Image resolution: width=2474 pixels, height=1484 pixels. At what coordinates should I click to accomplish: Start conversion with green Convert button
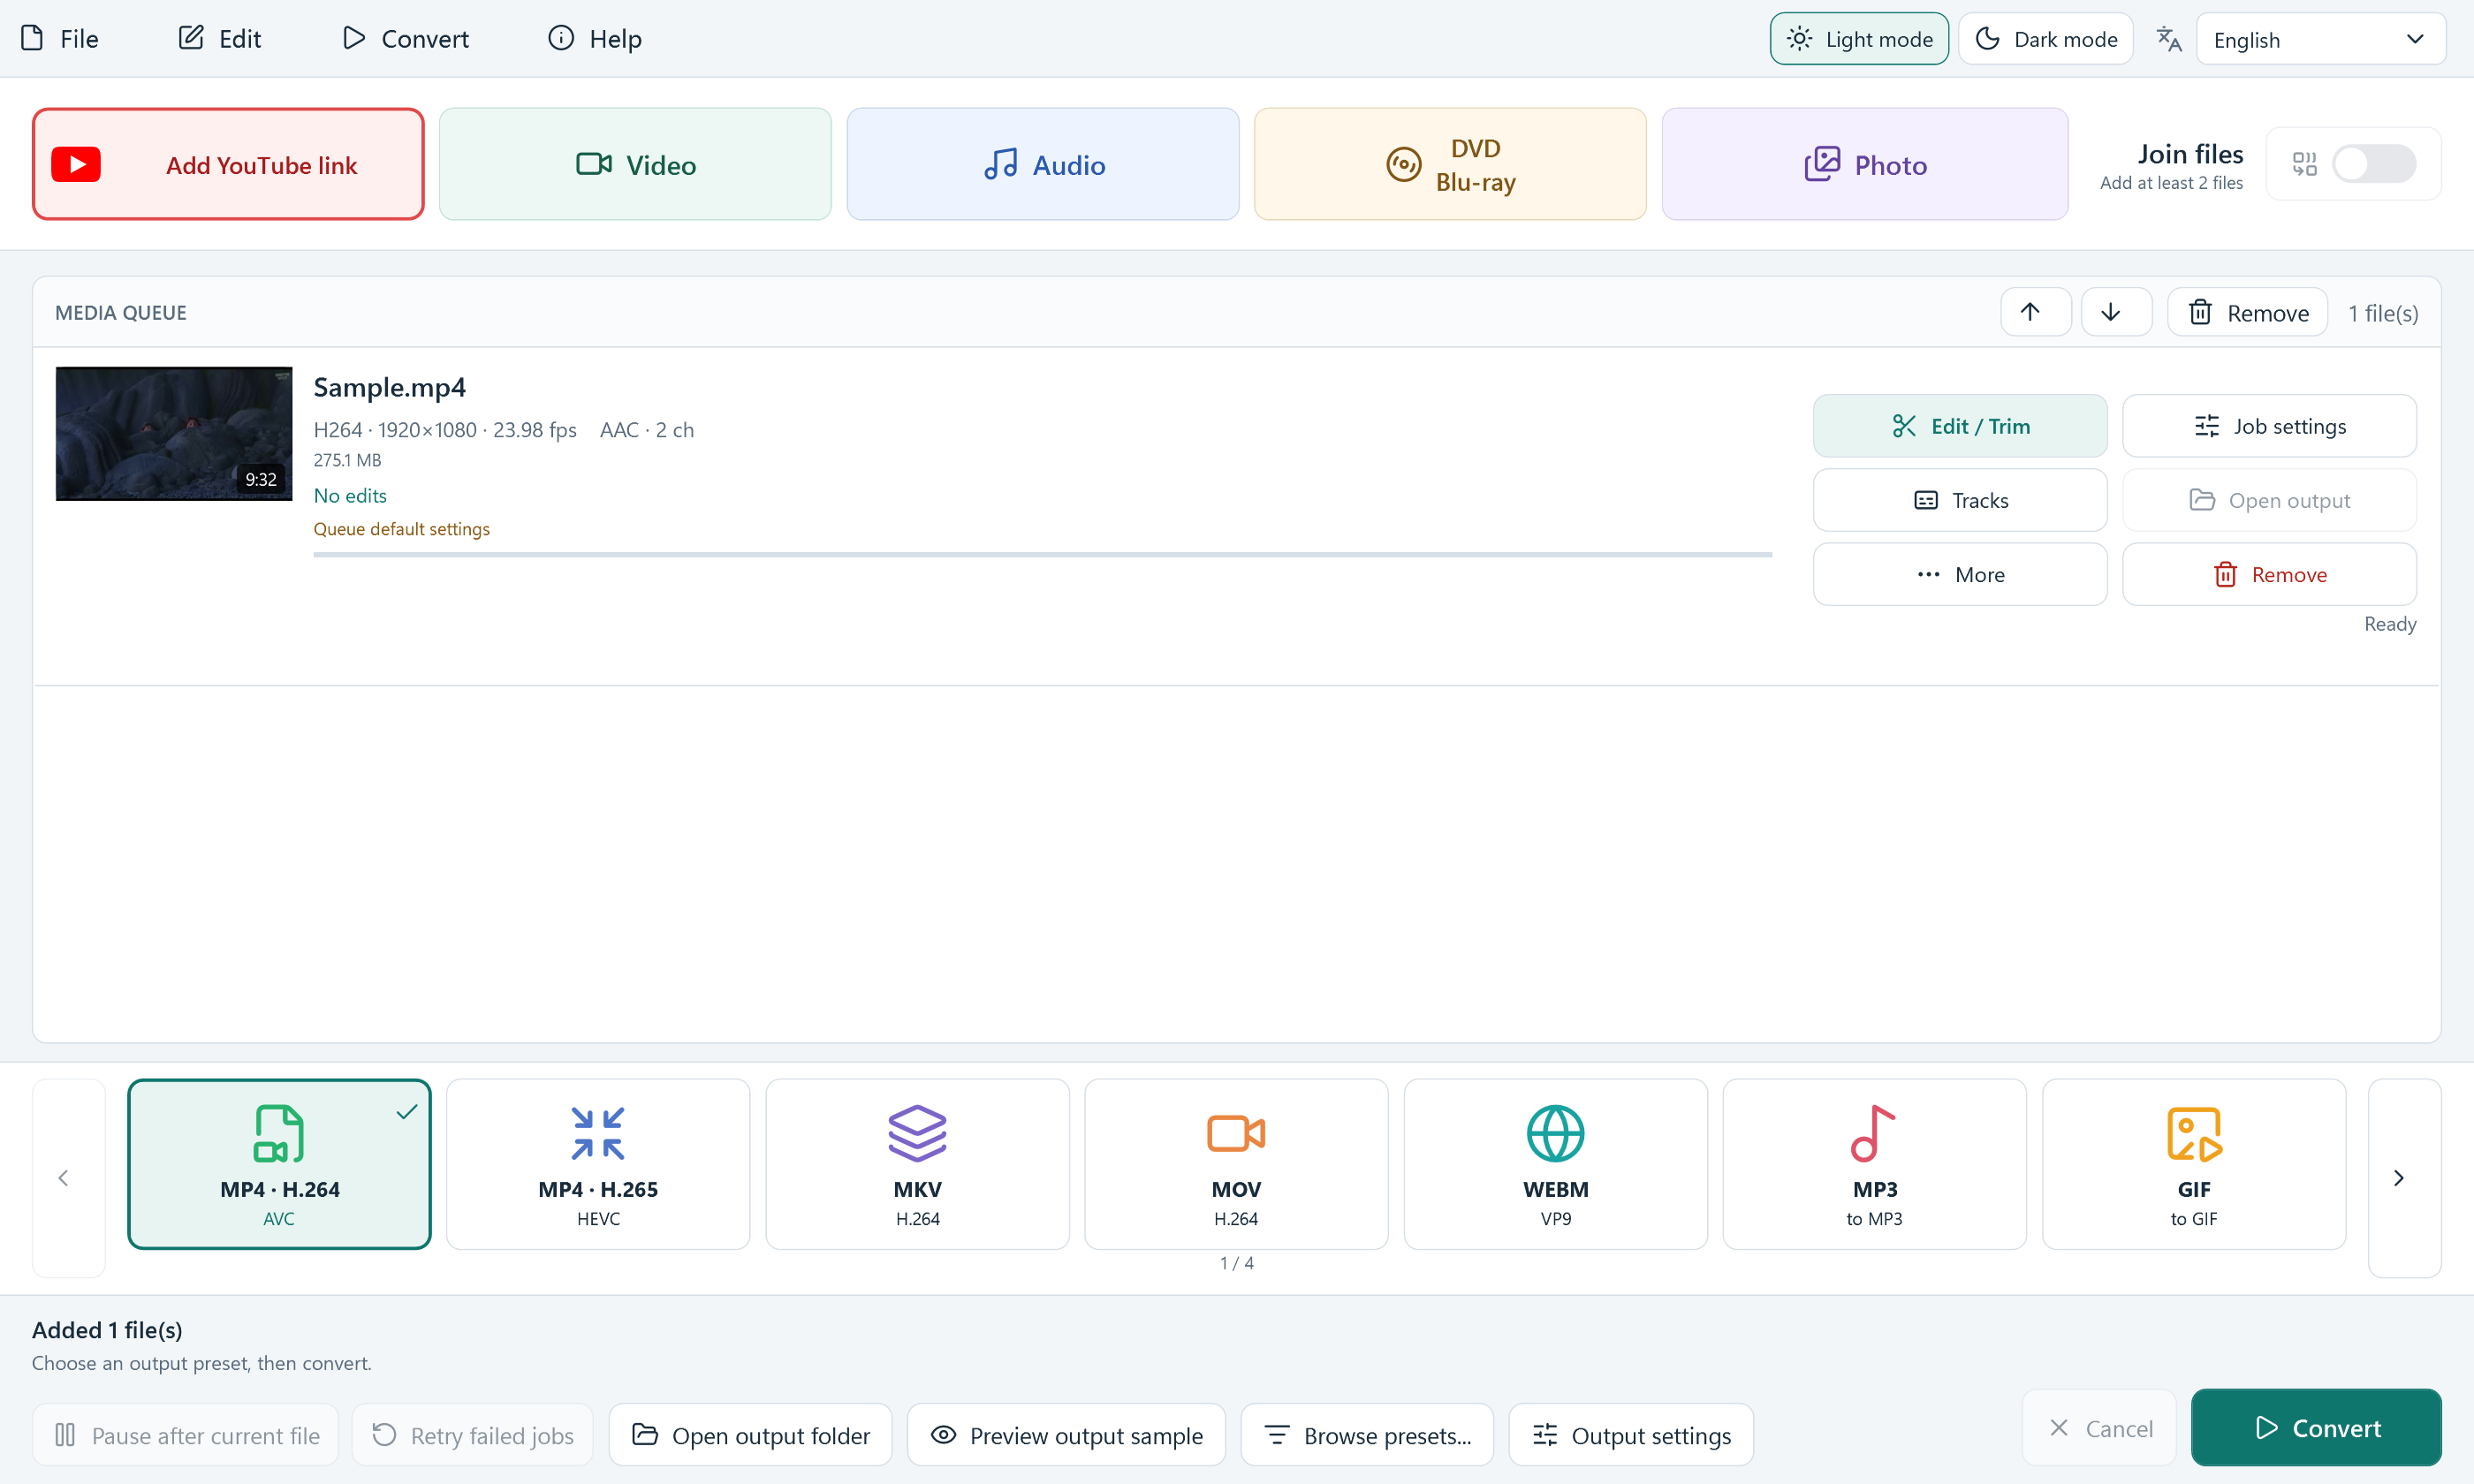[2316, 1427]
